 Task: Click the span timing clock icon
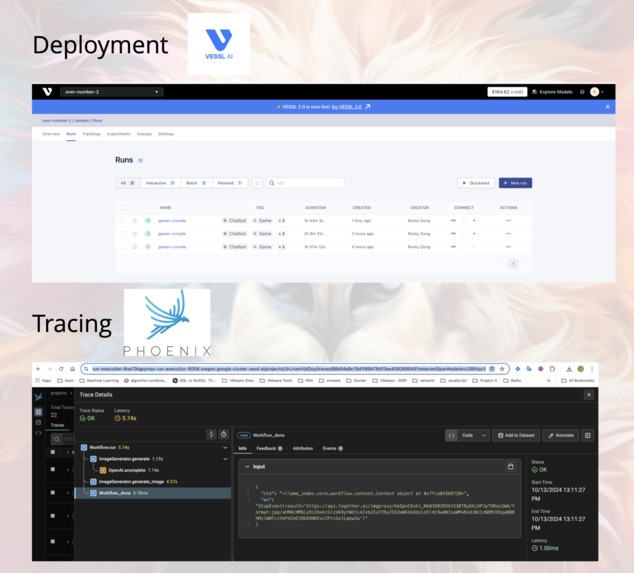point(224,434)
